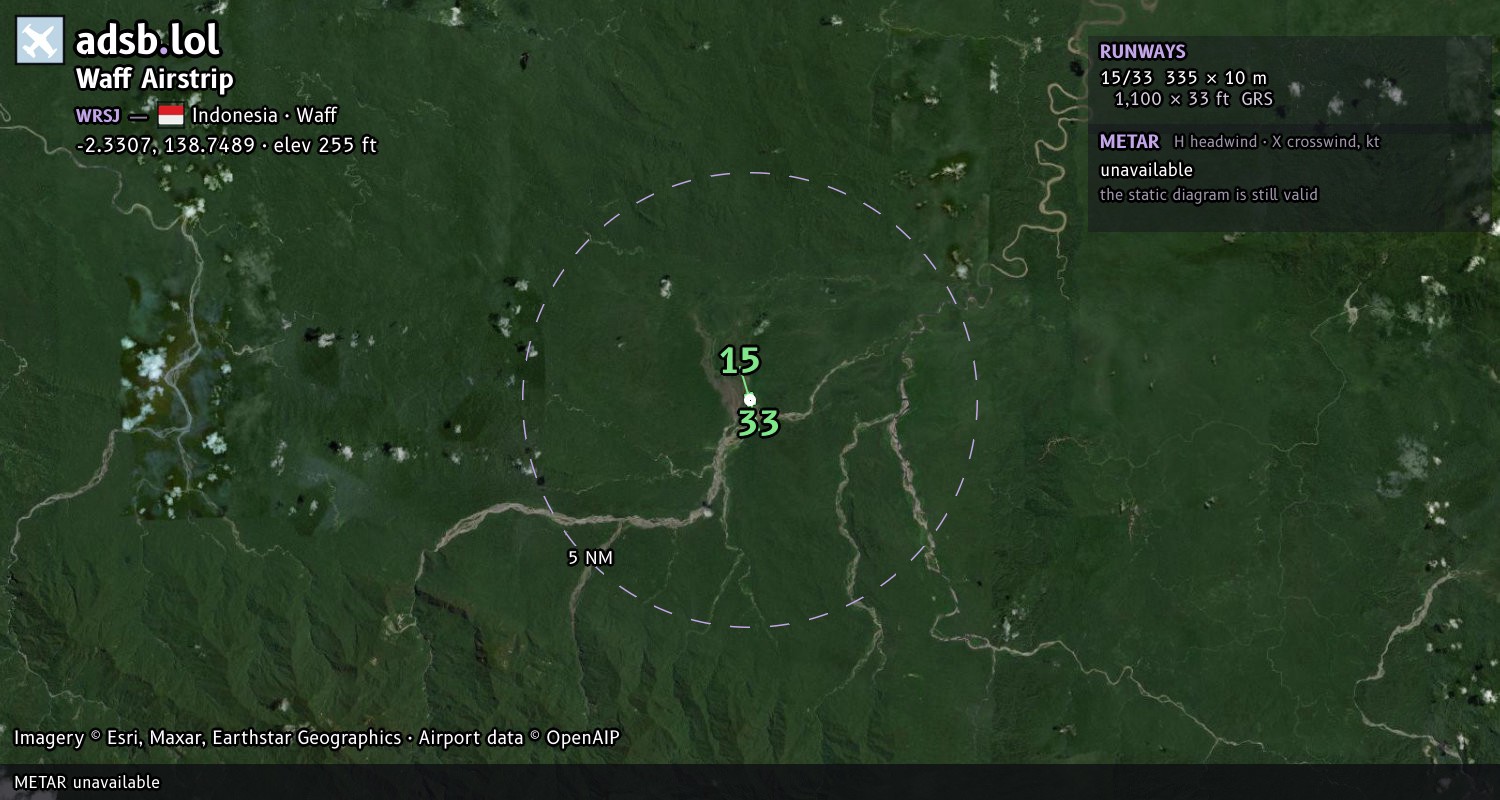This screenshot has width=1500, height=800.
Task: Click 'the static diagram is still valid' note
Action: [x=1209, y=195]
